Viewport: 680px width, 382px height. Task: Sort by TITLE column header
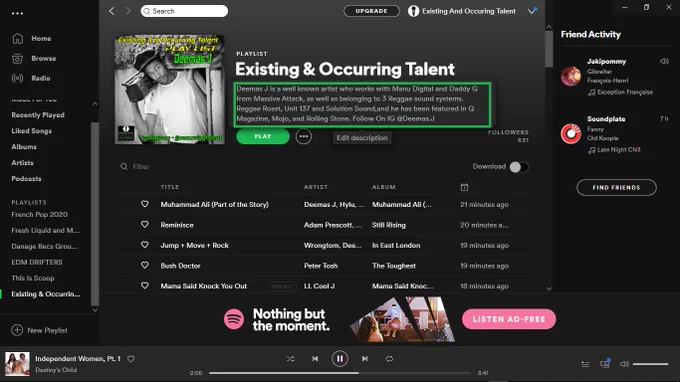[x=170, y=187]
